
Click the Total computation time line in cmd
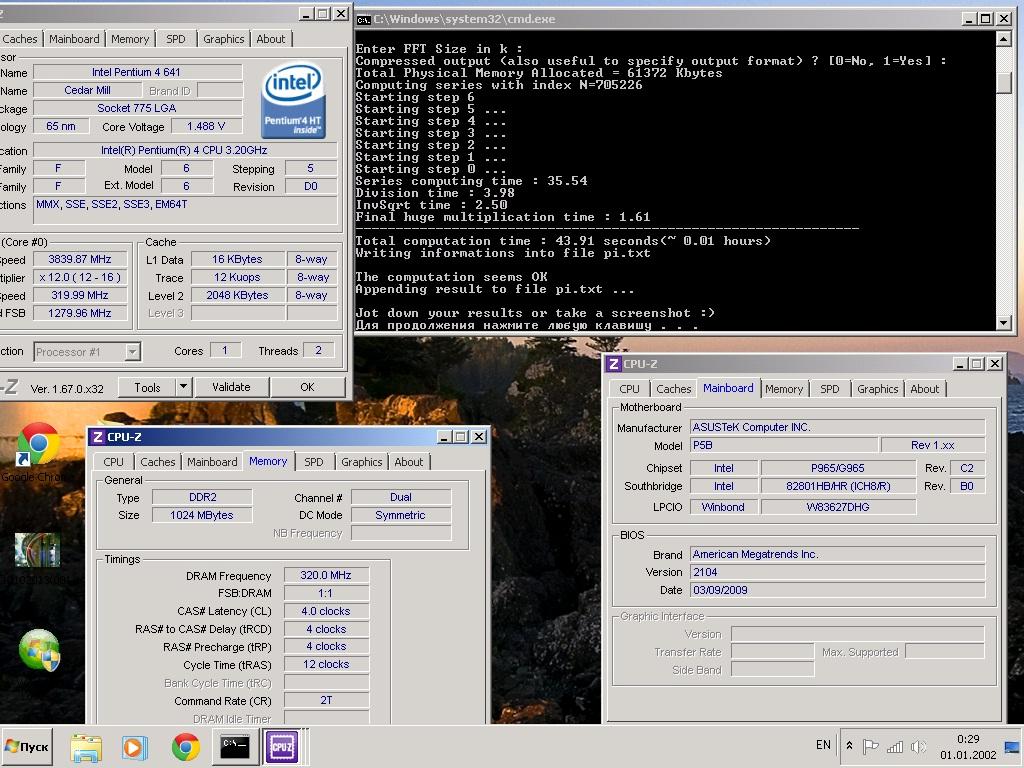(x=563, y=241)
